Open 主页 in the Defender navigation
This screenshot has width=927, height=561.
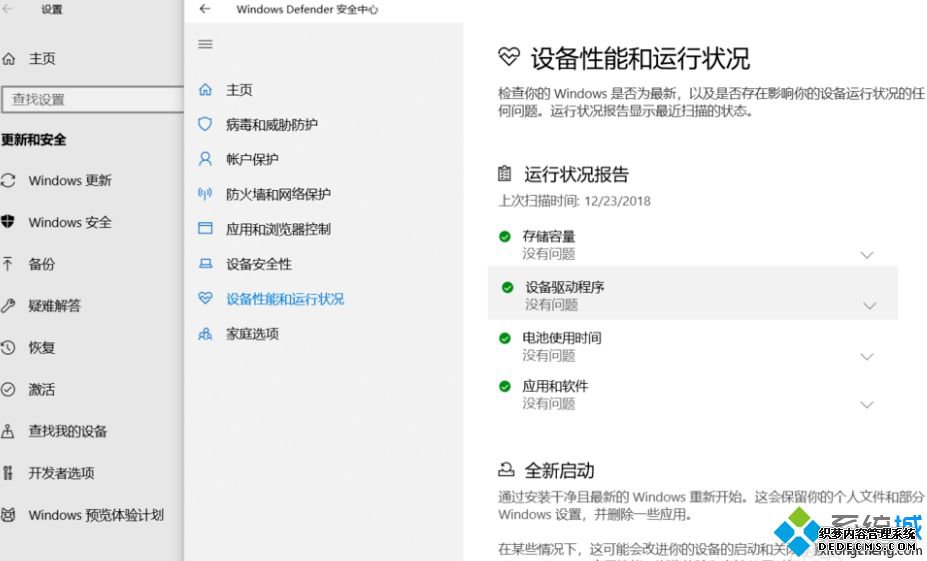[x=239, y=90]
